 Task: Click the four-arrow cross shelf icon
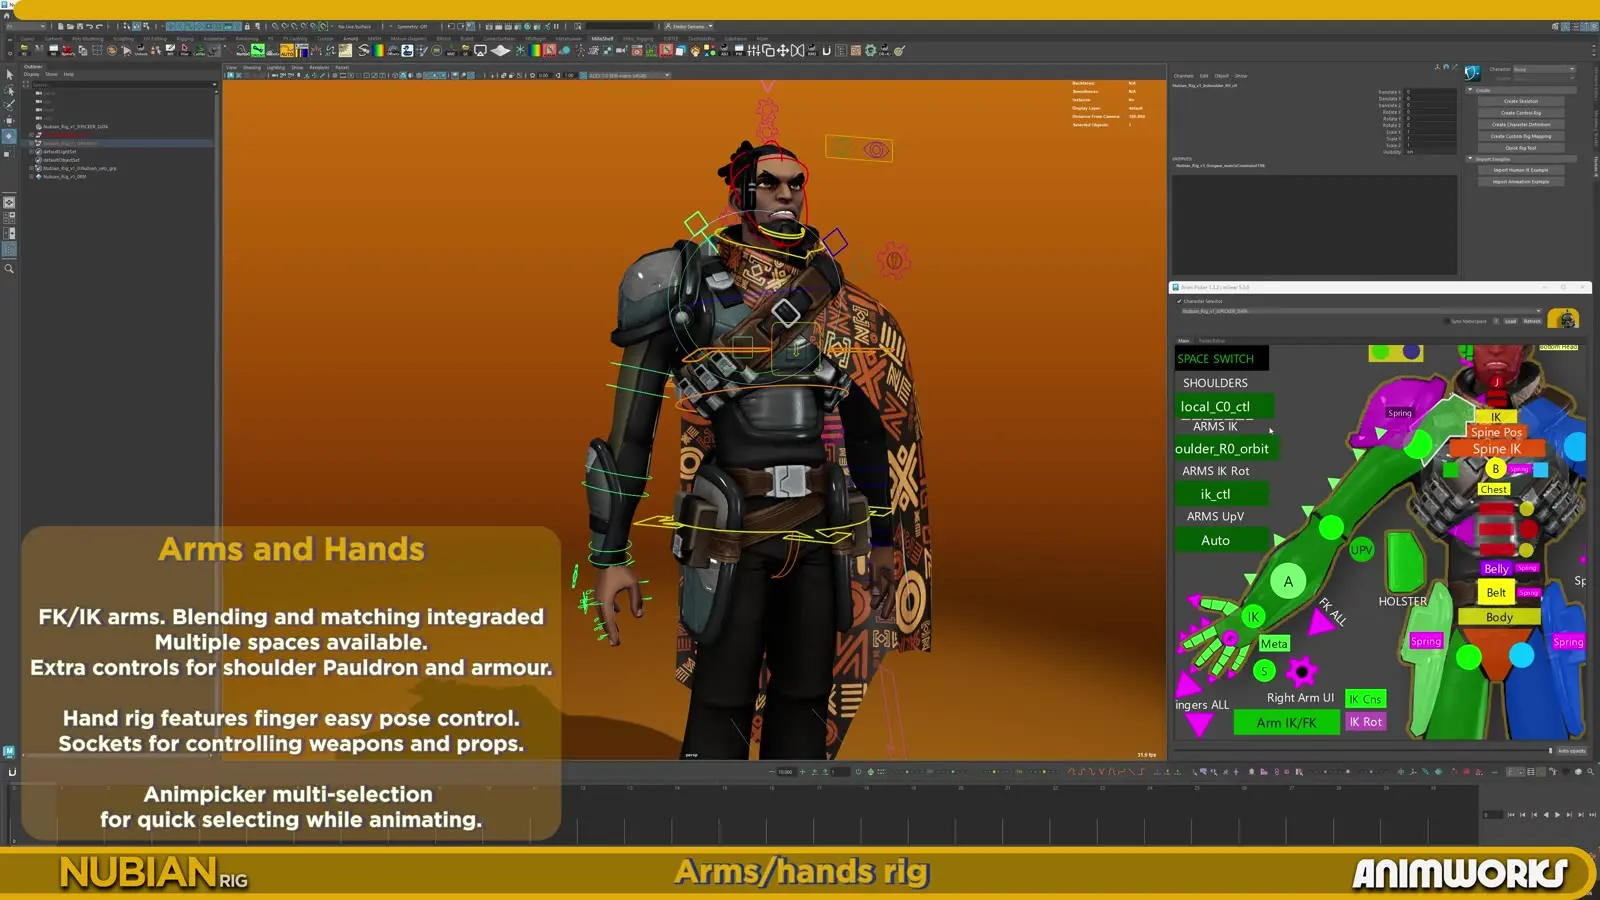[783, 50]
